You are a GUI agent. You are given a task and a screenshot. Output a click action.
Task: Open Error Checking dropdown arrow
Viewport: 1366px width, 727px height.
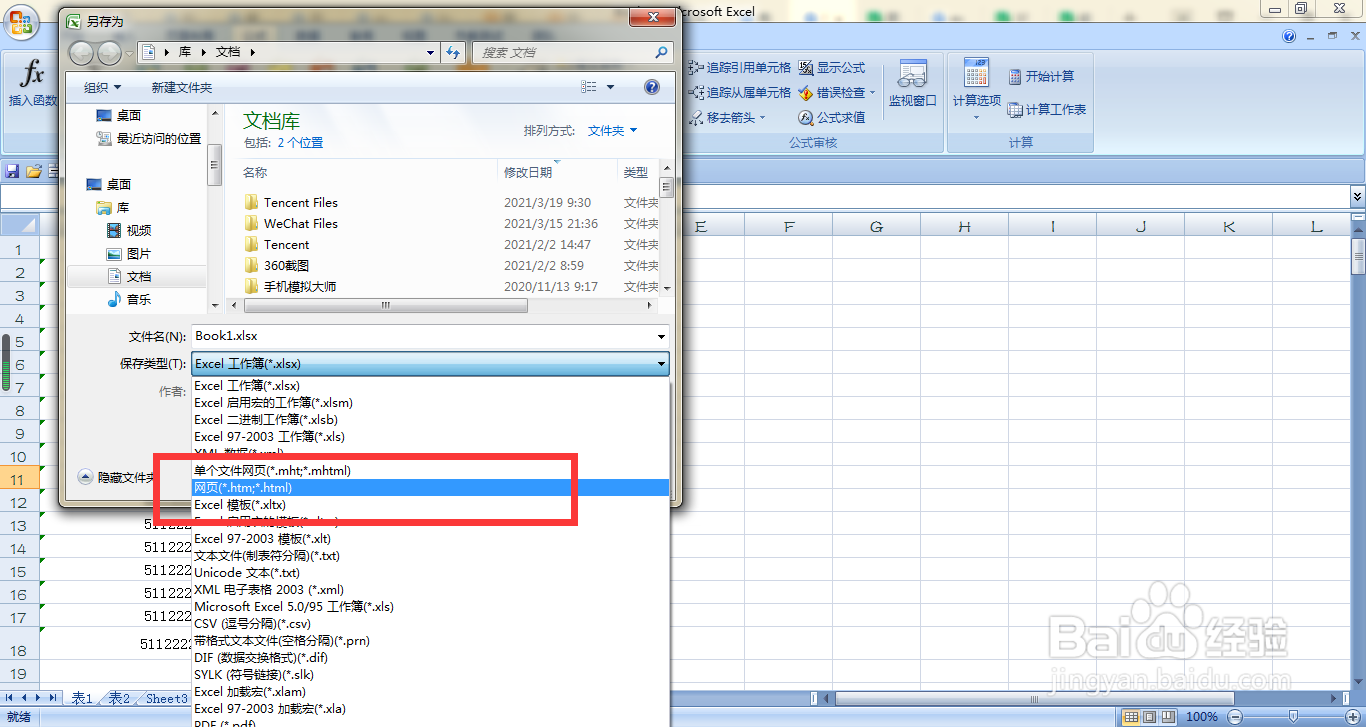(872, 93)
